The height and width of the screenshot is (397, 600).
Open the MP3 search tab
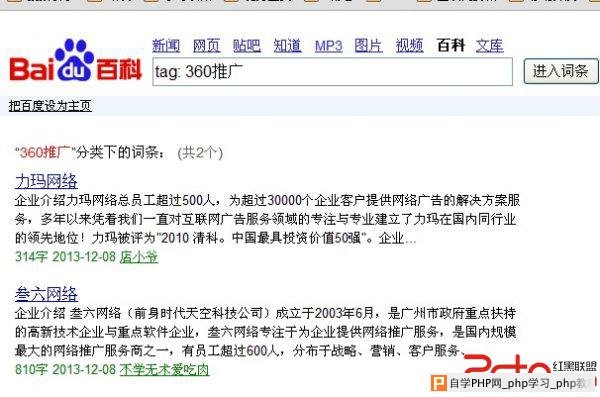click(x=329, y=46)
